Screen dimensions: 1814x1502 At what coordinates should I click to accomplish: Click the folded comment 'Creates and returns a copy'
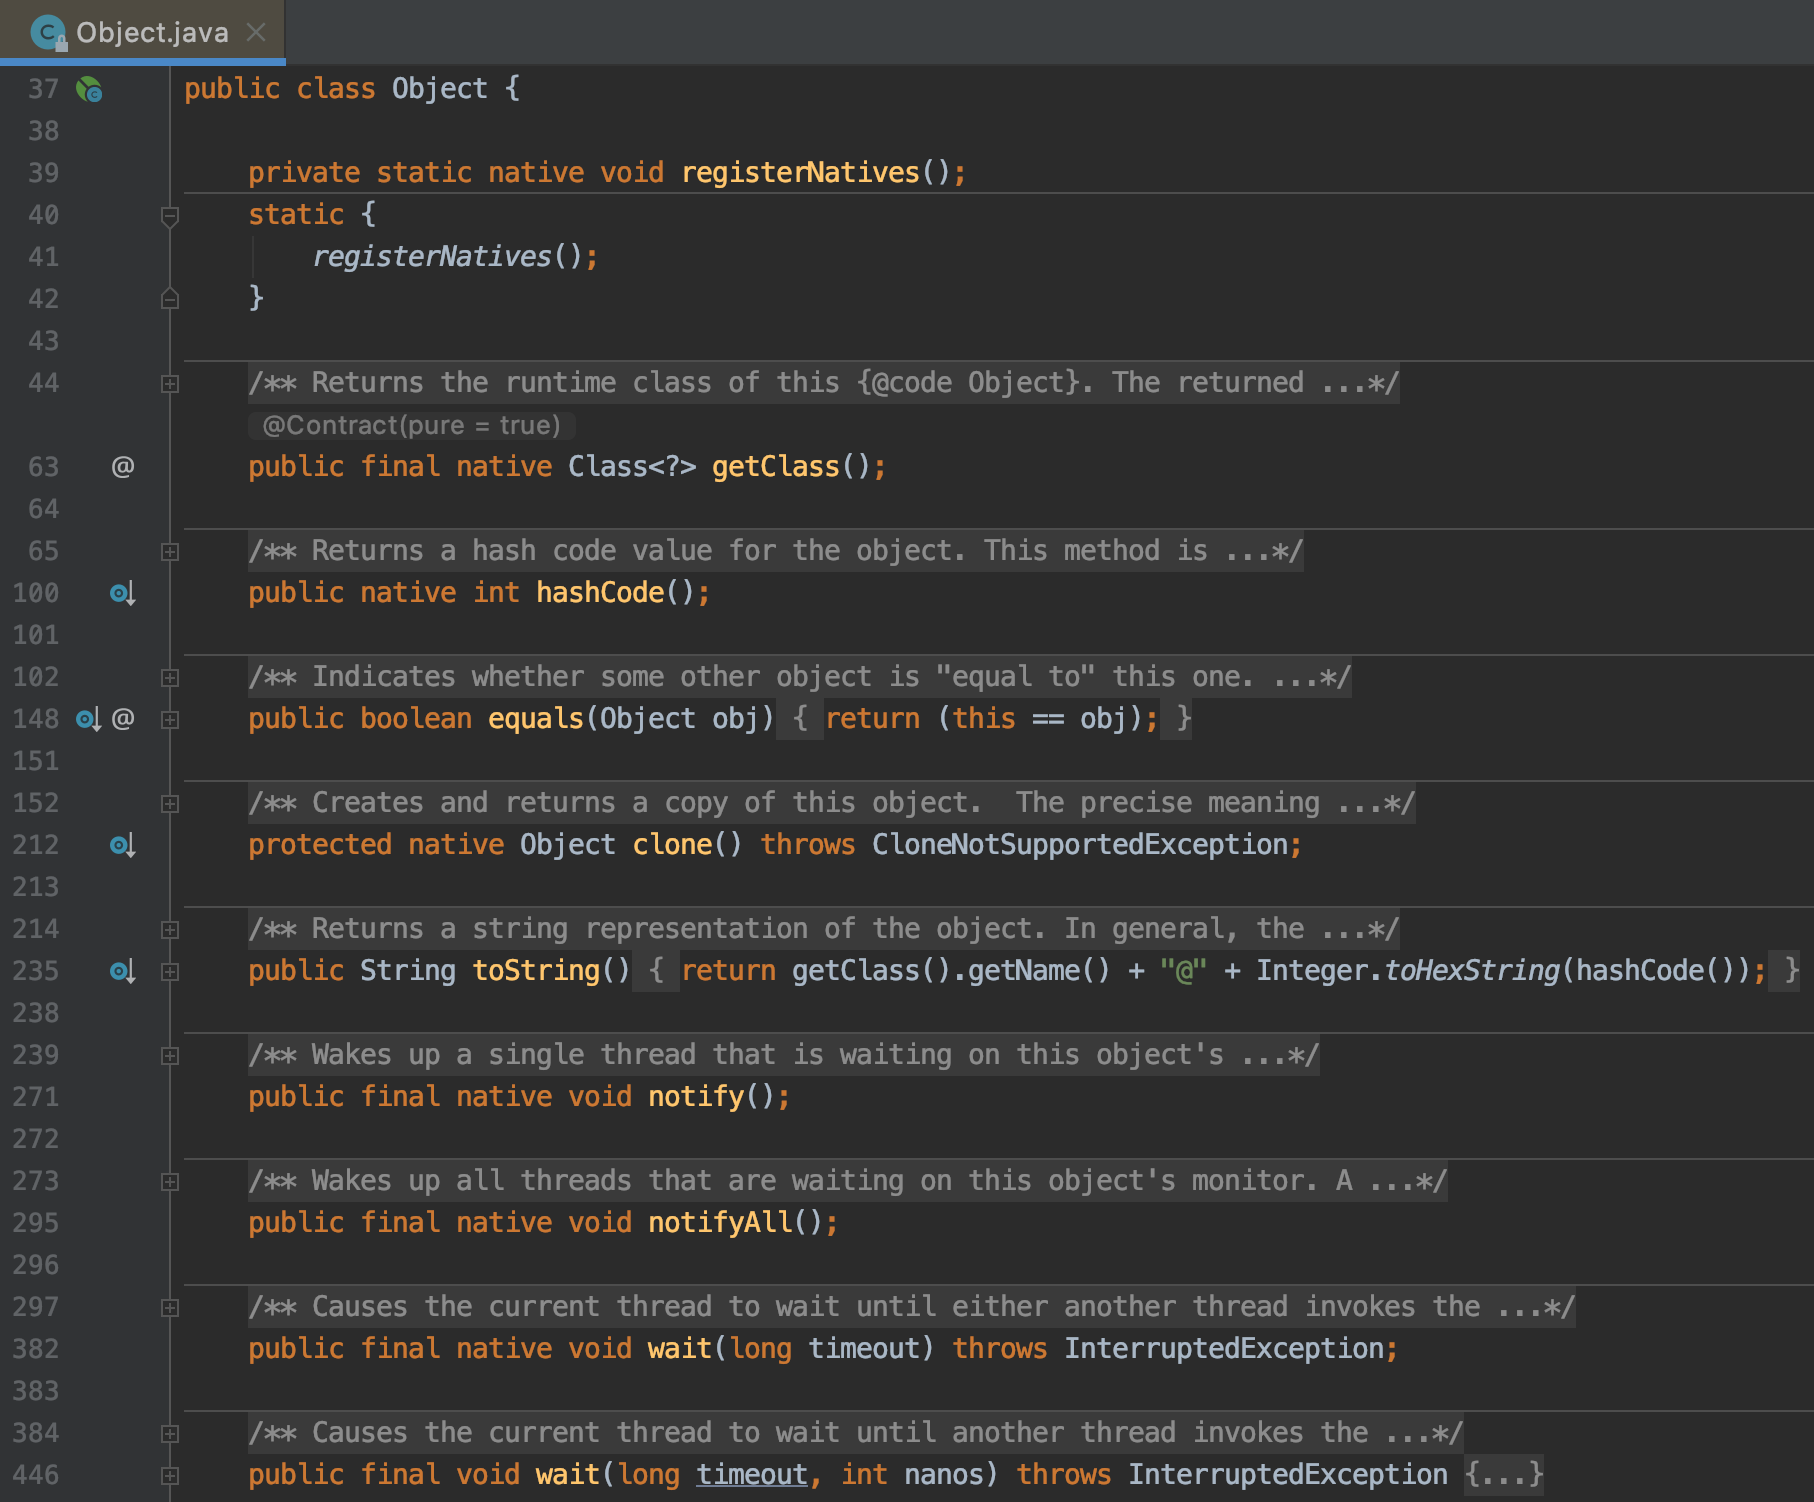[x=832, y=803]
